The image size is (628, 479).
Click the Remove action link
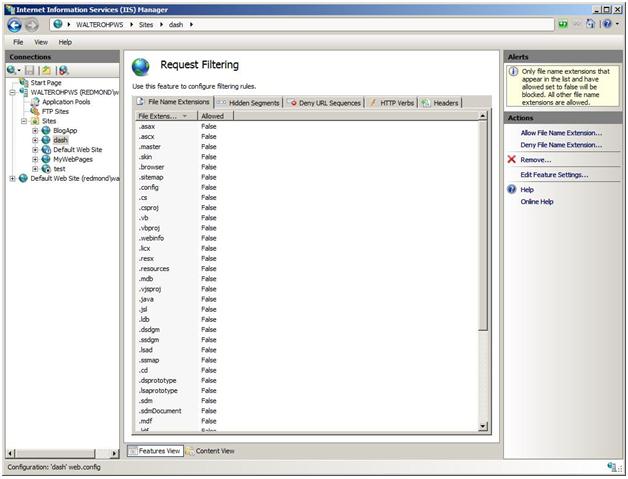tap(535, 160)
